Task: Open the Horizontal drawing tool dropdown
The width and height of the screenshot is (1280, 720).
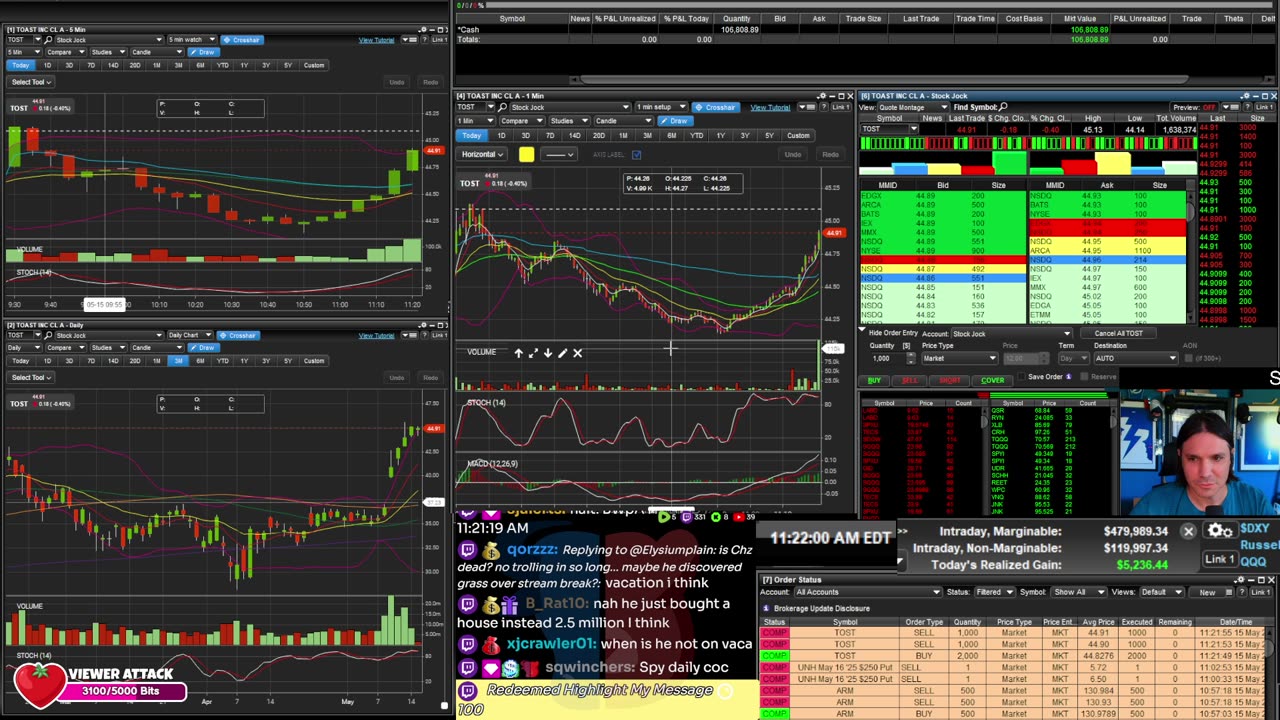Action: 480,154
